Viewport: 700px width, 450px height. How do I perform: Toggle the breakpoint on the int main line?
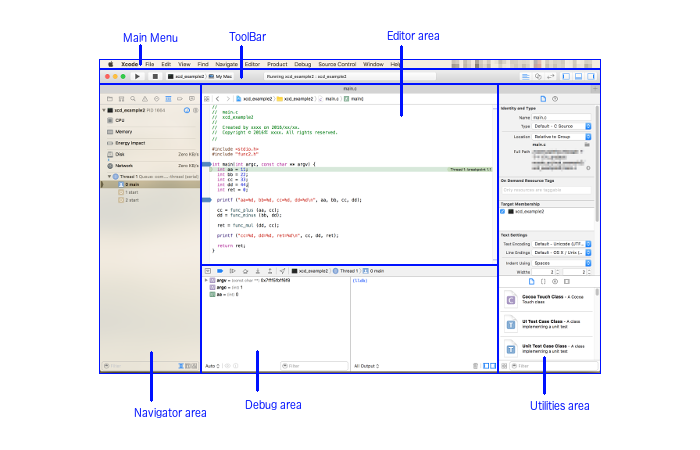click(x=207, y=164)
